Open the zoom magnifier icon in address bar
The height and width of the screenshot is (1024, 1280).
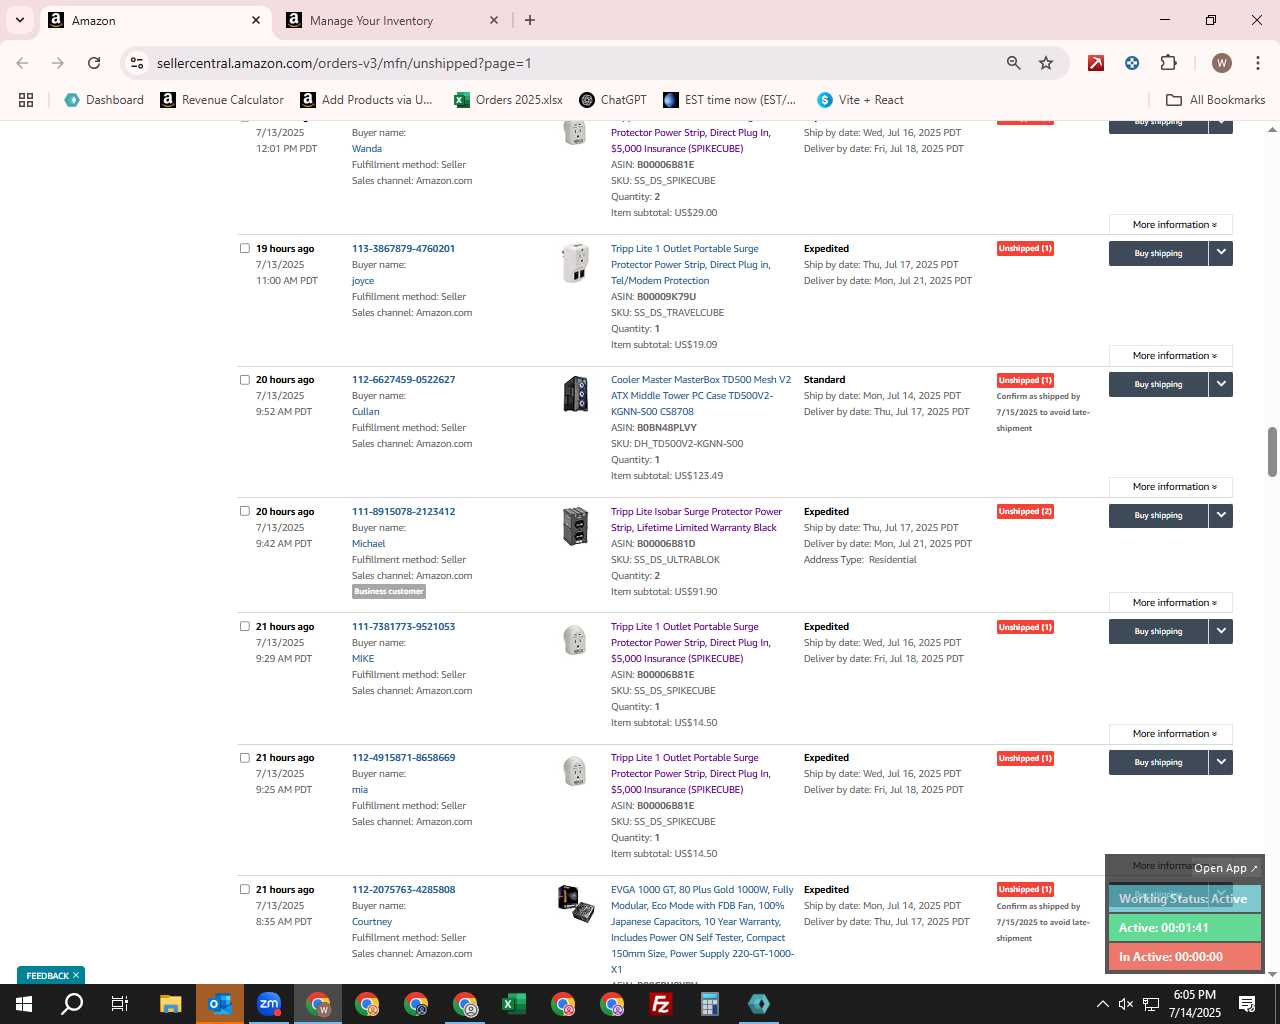[1014, 63]
